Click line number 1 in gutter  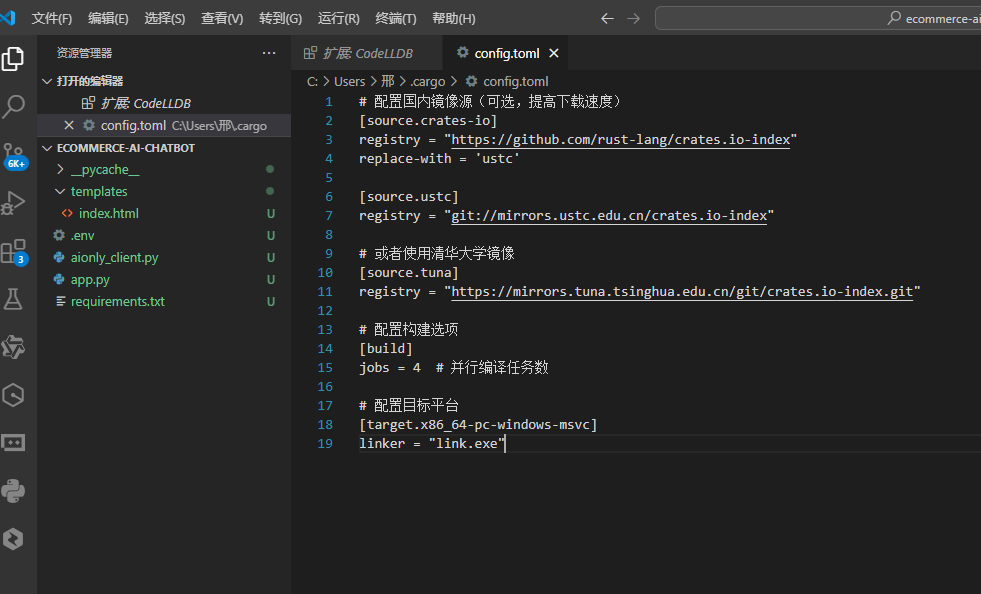(328, 101)
